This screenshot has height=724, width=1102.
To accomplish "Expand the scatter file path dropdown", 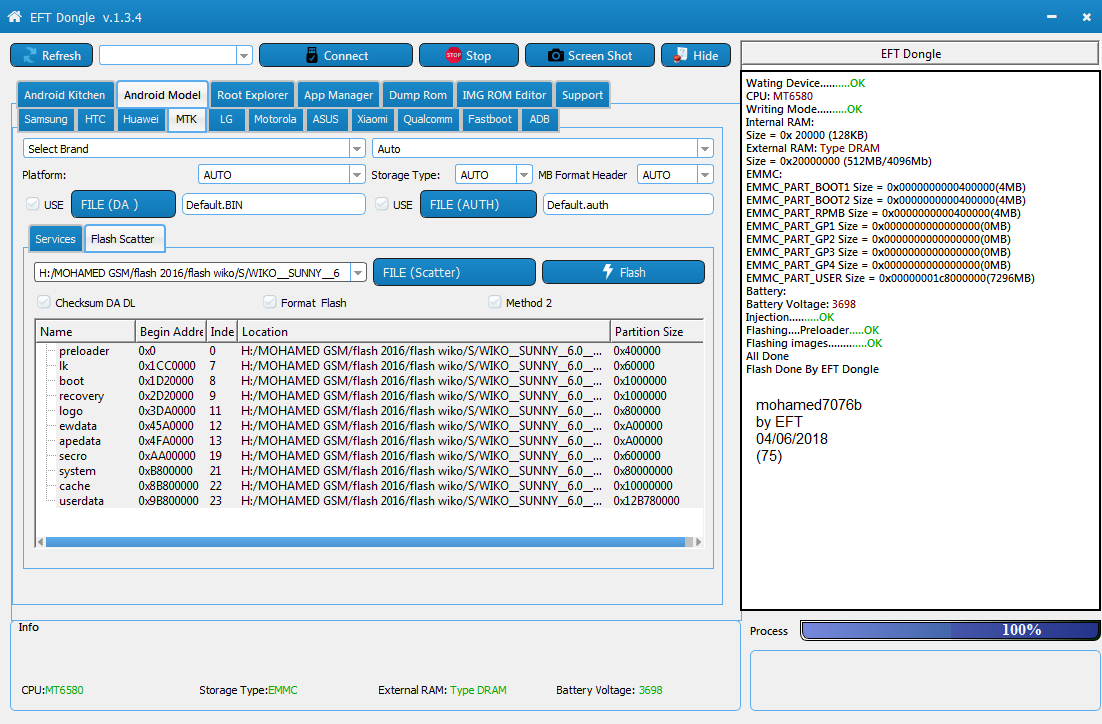I will 358,272.
